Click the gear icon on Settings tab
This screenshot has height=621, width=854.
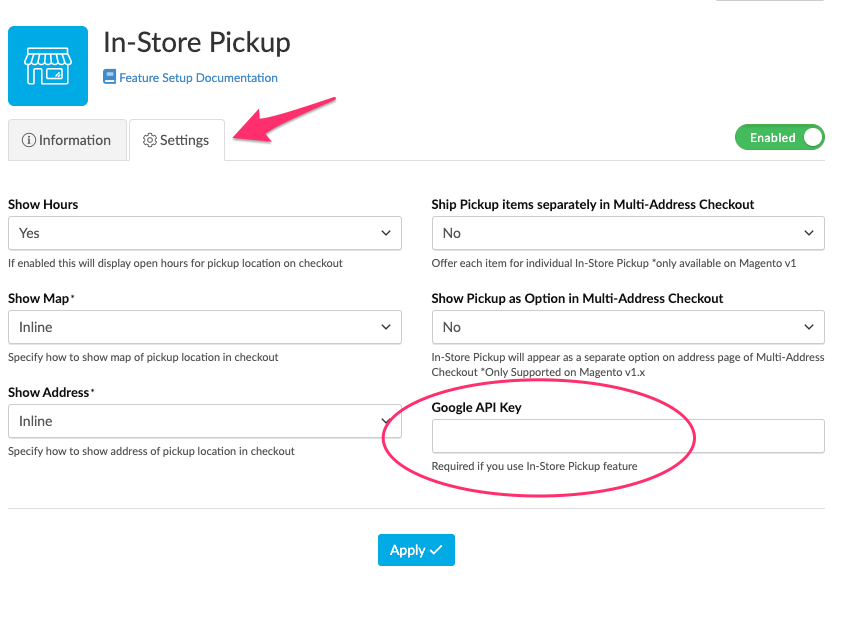click(x=150, y=140)
